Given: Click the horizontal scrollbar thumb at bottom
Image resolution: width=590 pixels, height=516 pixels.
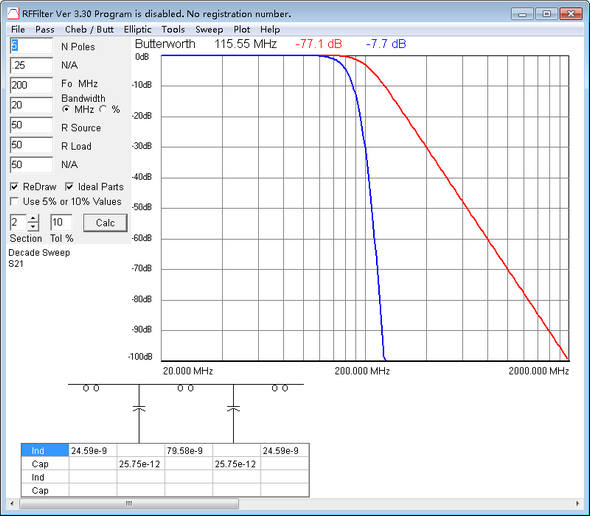Looking at the screenshot, I should pos(129,503).
